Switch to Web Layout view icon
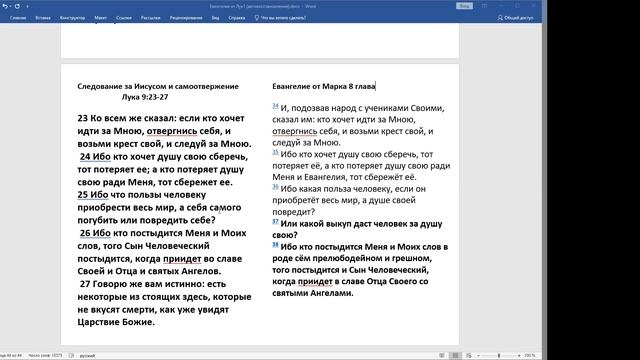640x360 pixels. [469, 356]
